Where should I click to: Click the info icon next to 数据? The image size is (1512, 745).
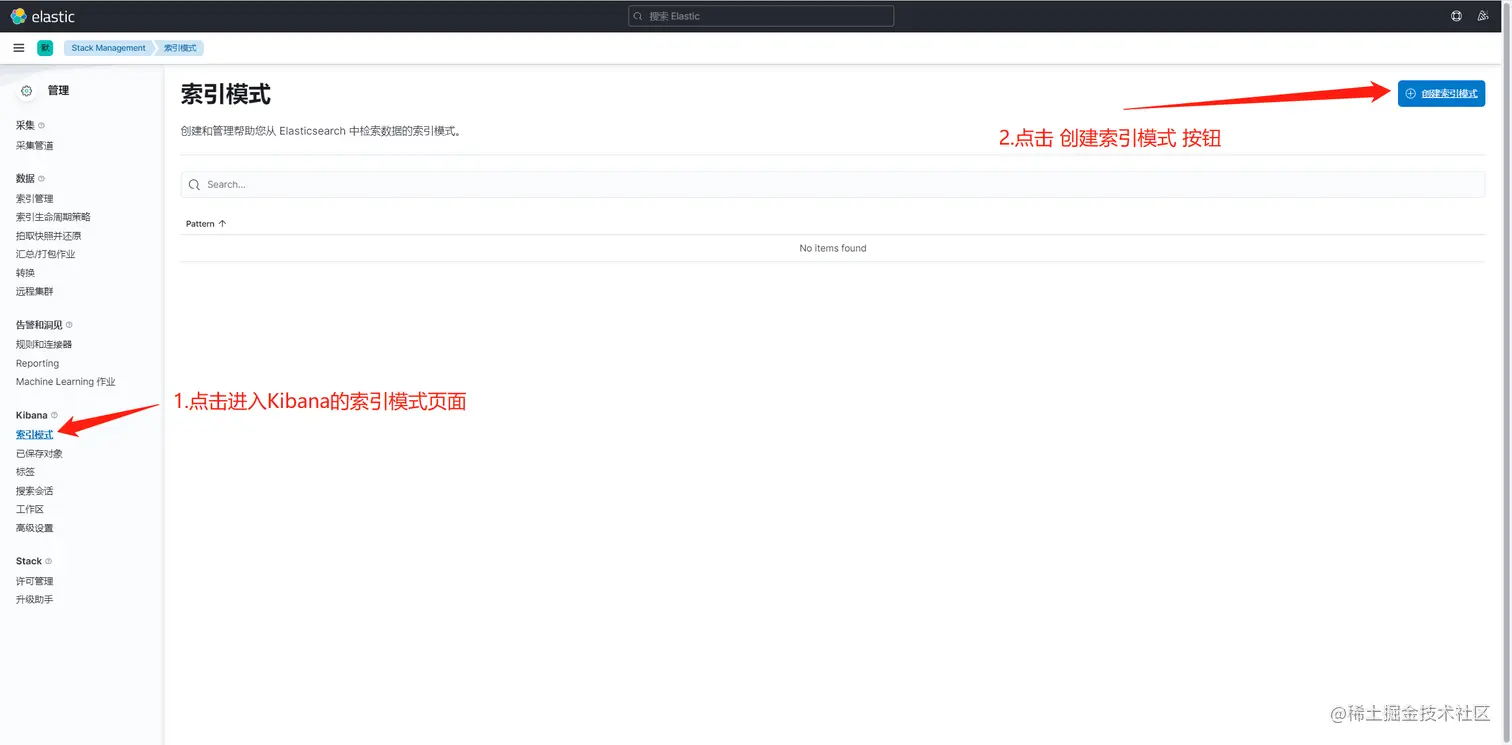[x=41, y=178]
